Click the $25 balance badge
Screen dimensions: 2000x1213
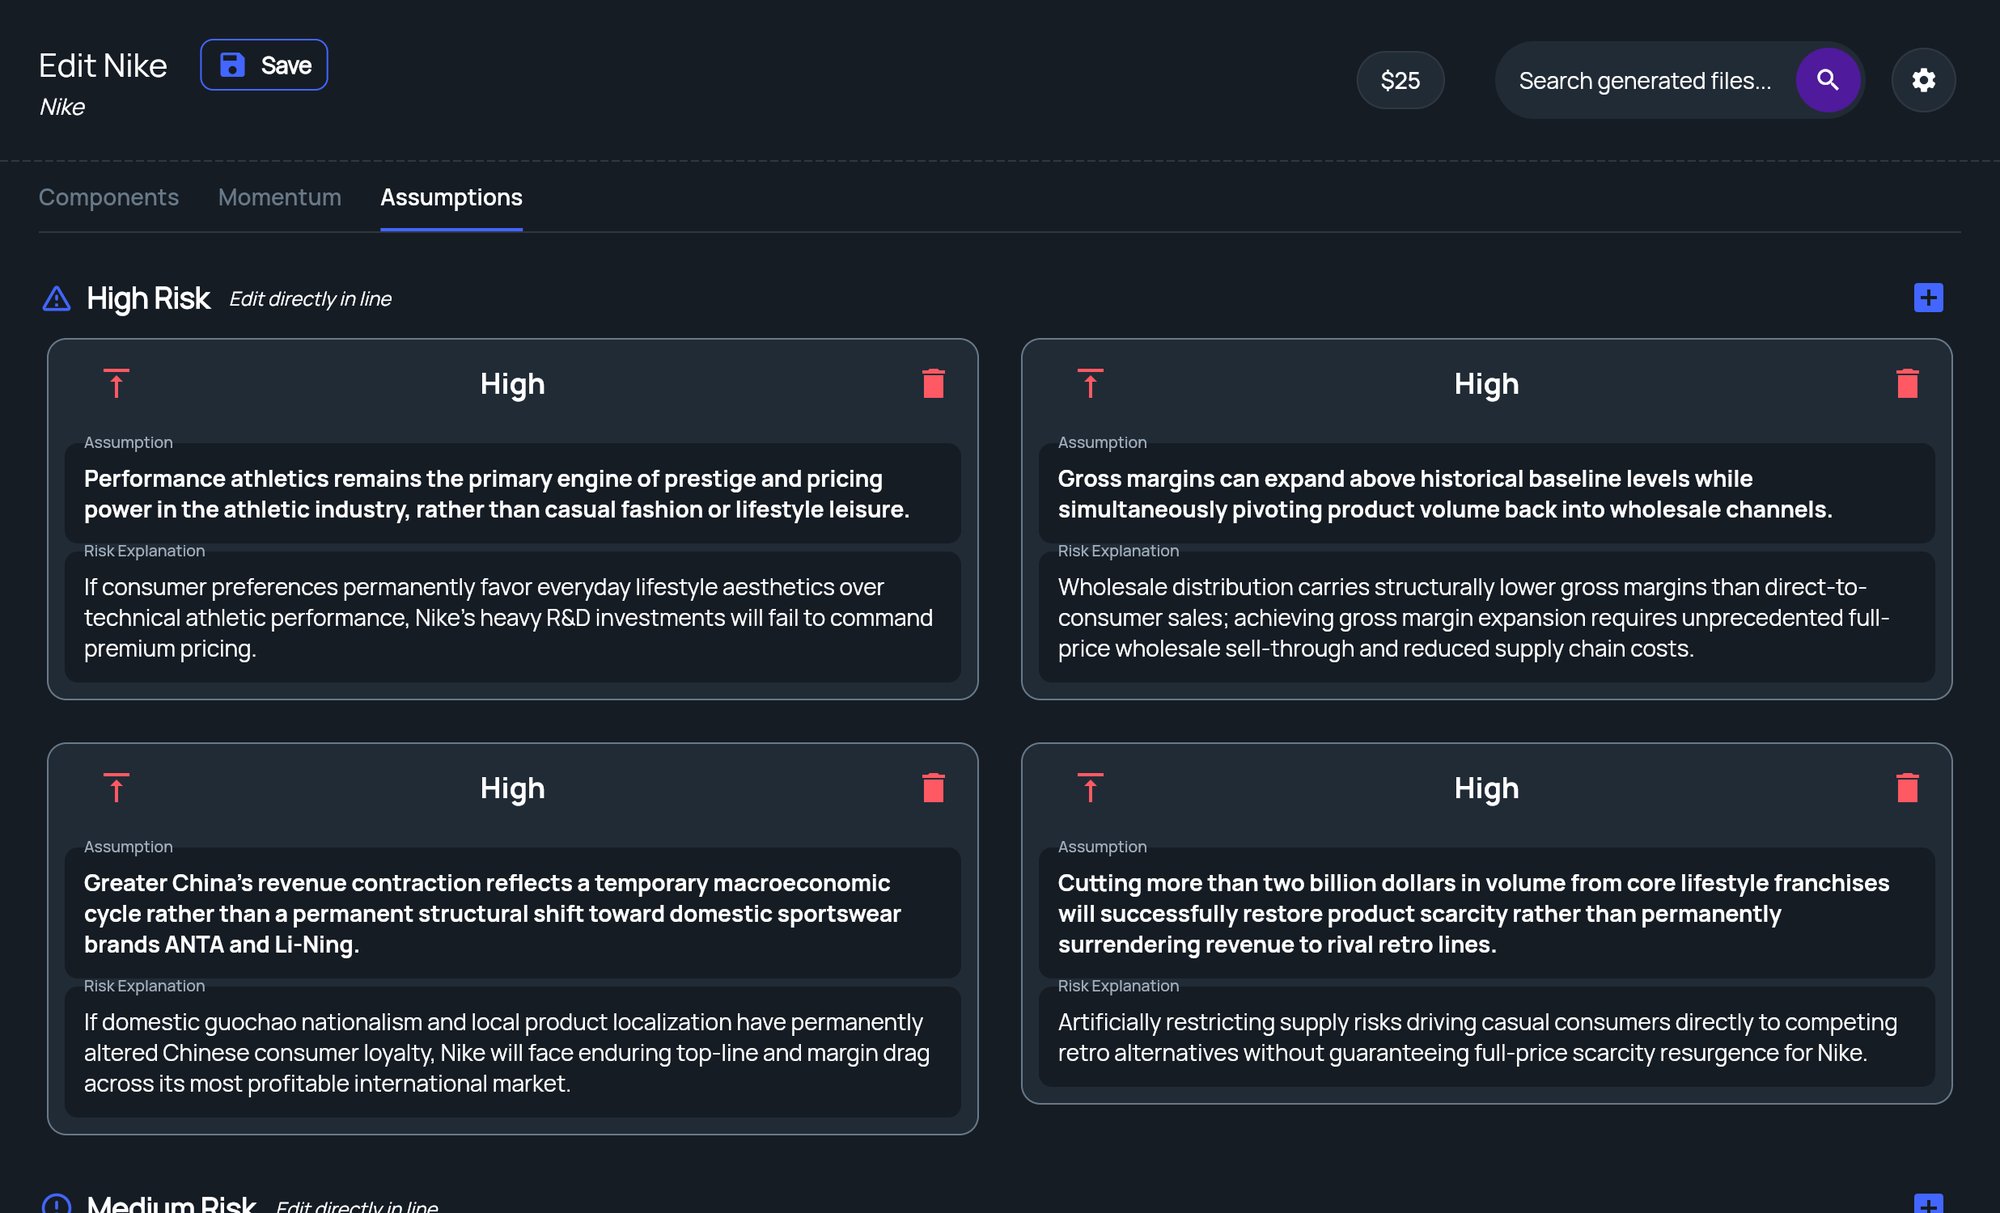[1400, 80]
